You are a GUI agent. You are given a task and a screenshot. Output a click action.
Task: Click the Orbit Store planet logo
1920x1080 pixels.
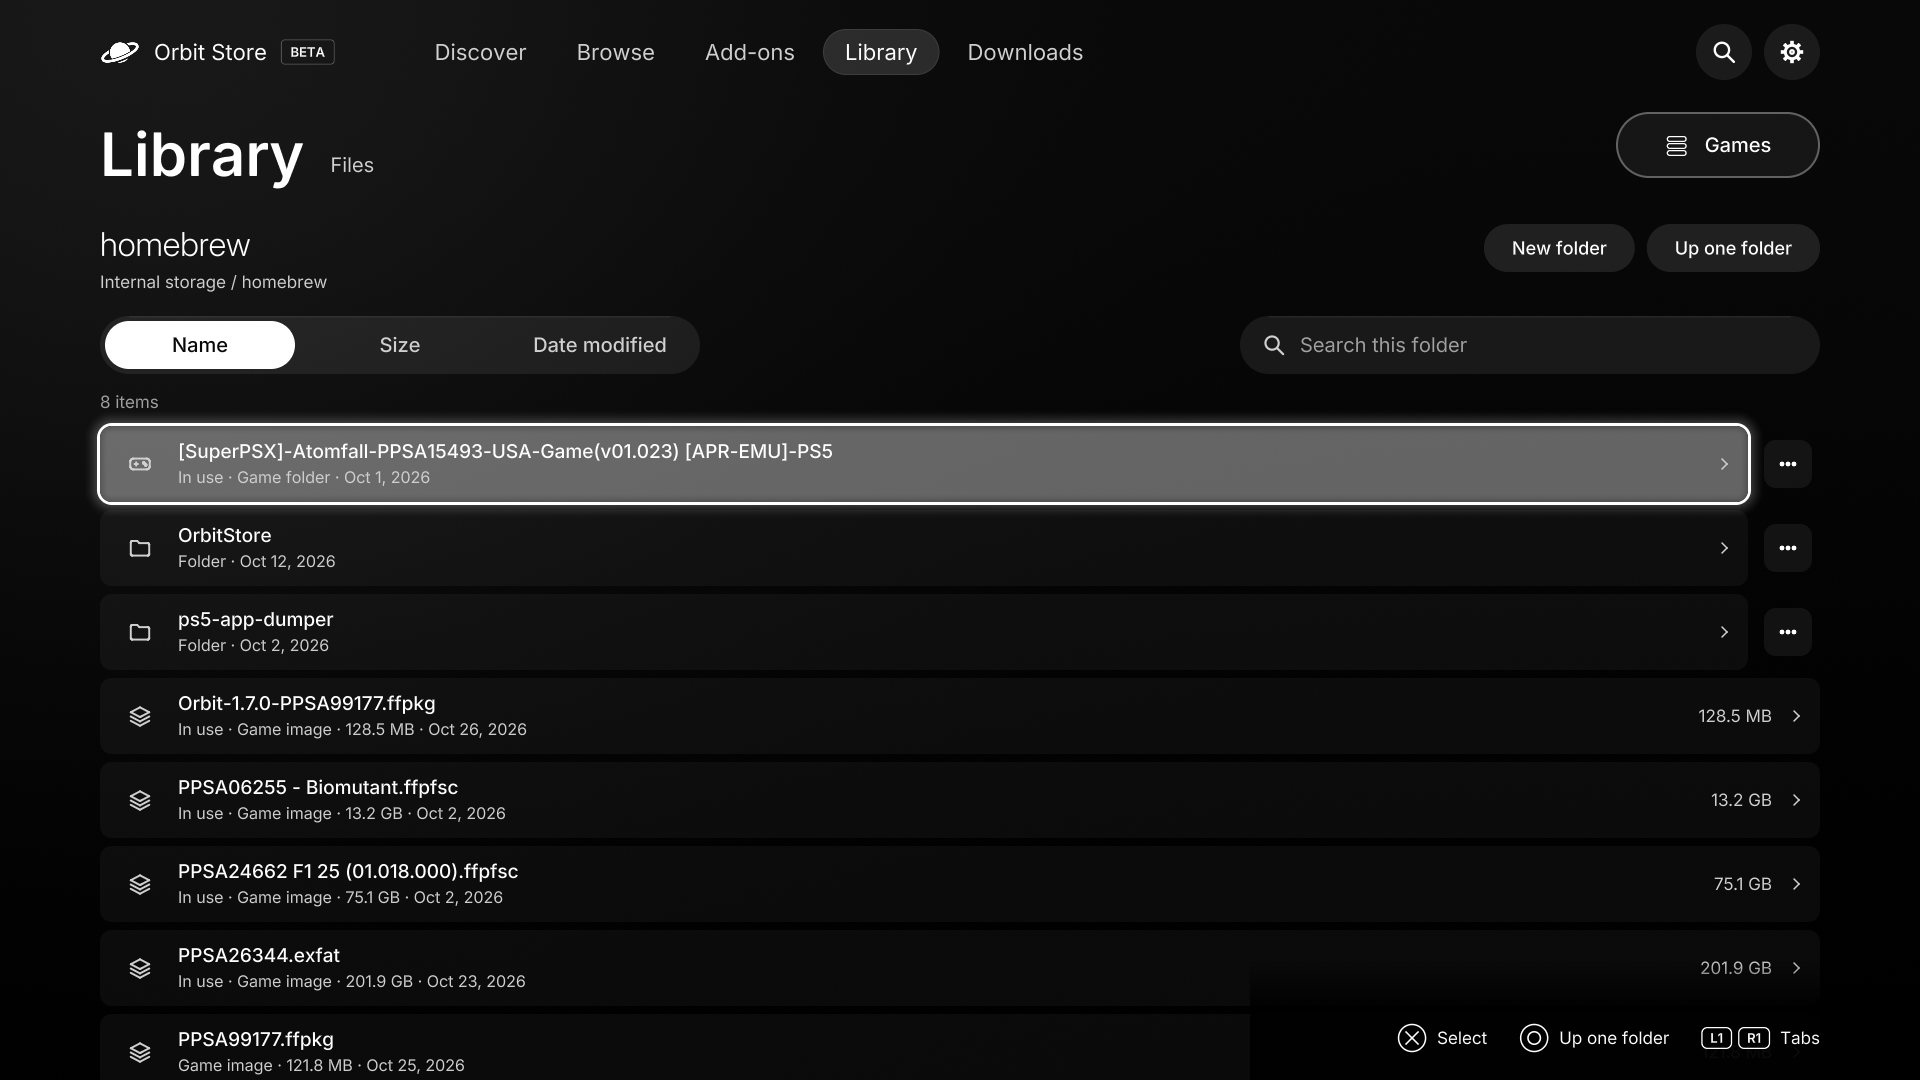(120, 52)
